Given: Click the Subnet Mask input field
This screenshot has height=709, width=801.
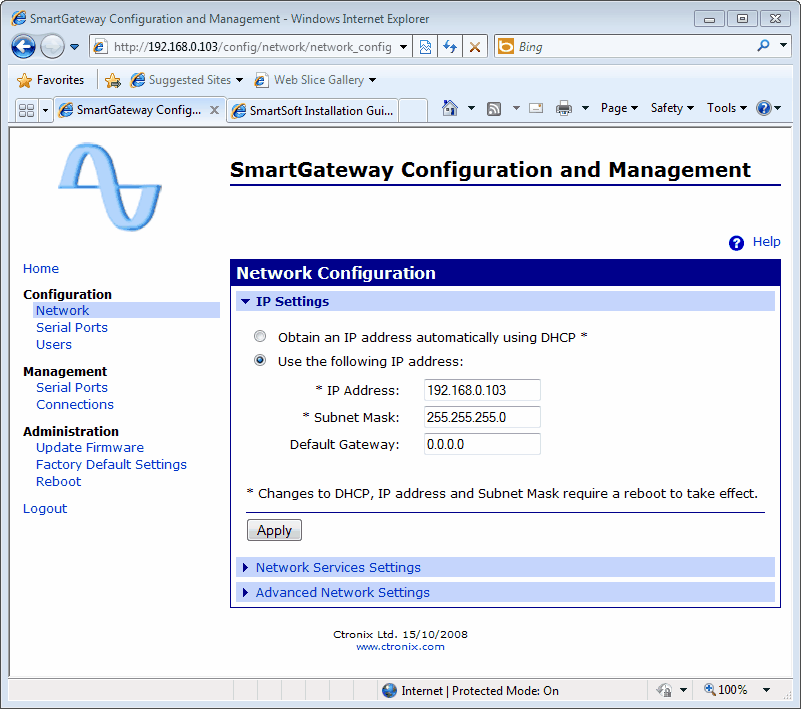Looking at the screenshot, I should pos(482,417).
